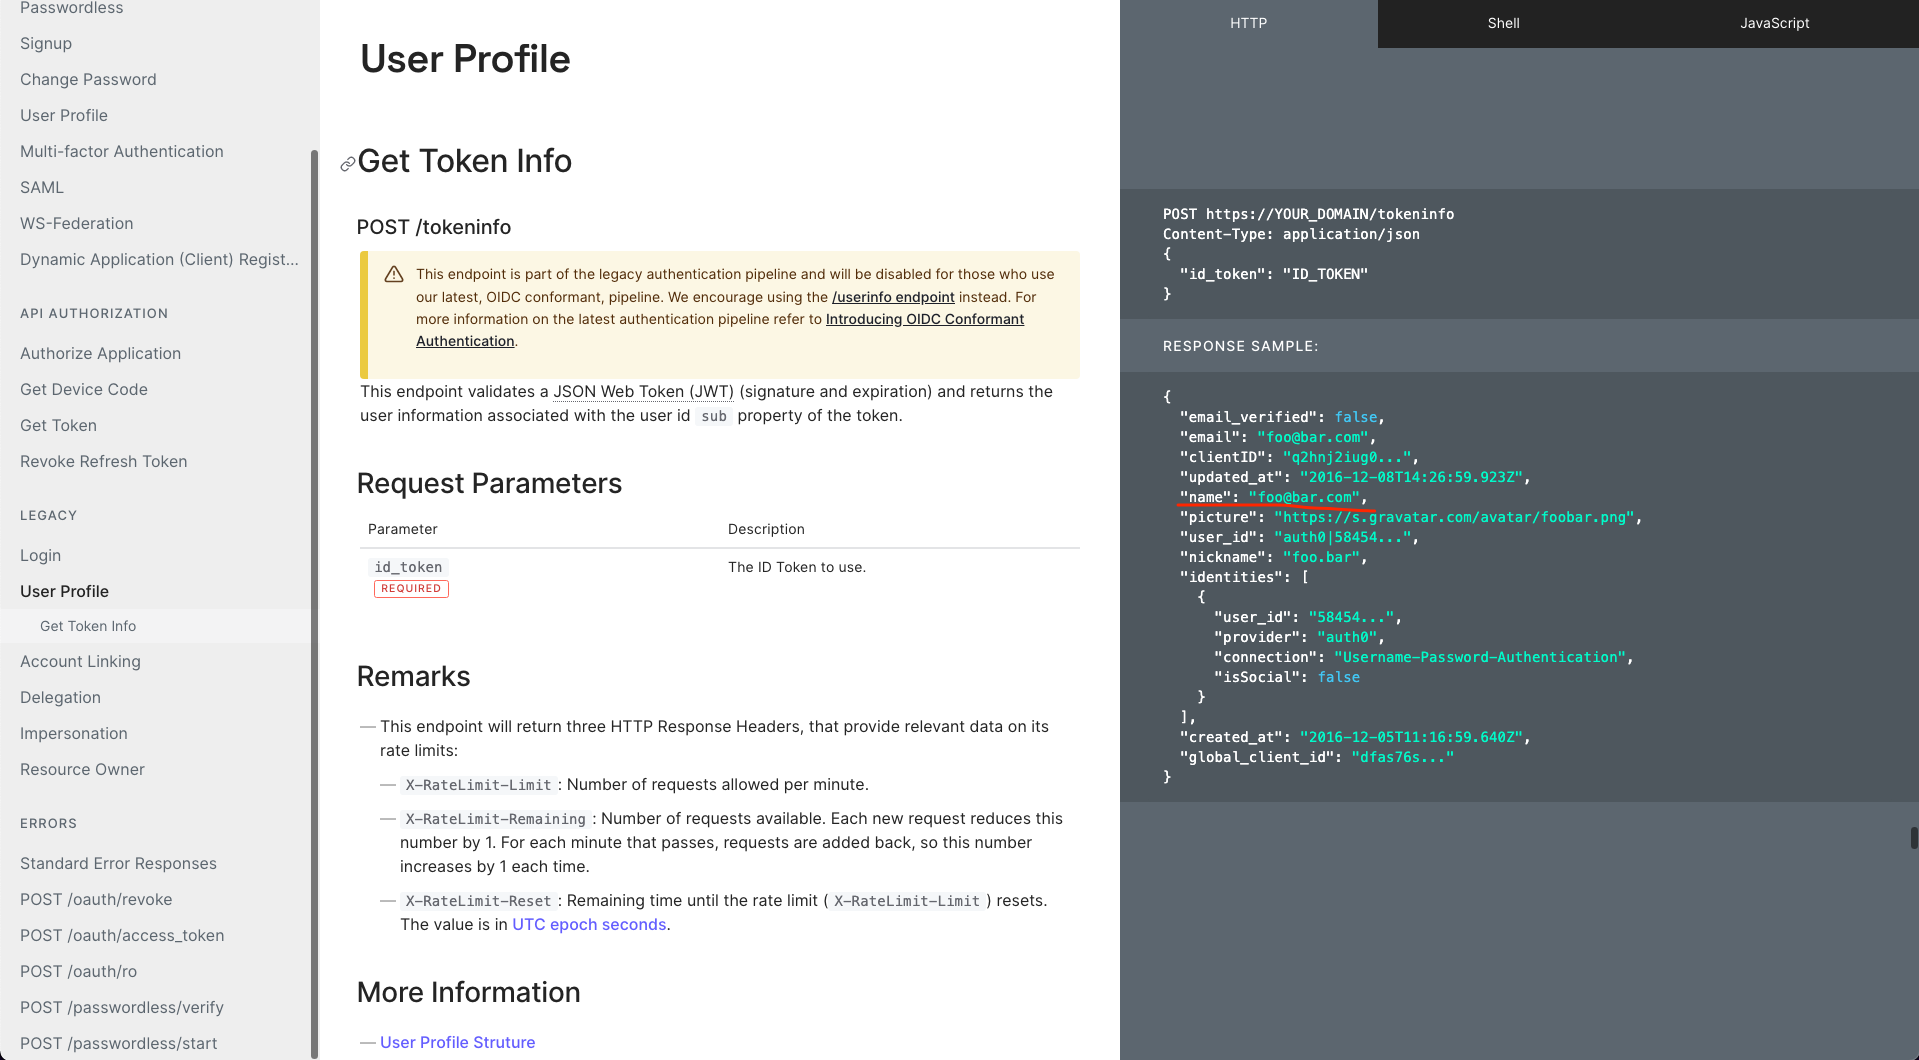Open the JSON Web Token (JWT) link
Viewport: 1919px width, 1060px height.
click(643, 391)
